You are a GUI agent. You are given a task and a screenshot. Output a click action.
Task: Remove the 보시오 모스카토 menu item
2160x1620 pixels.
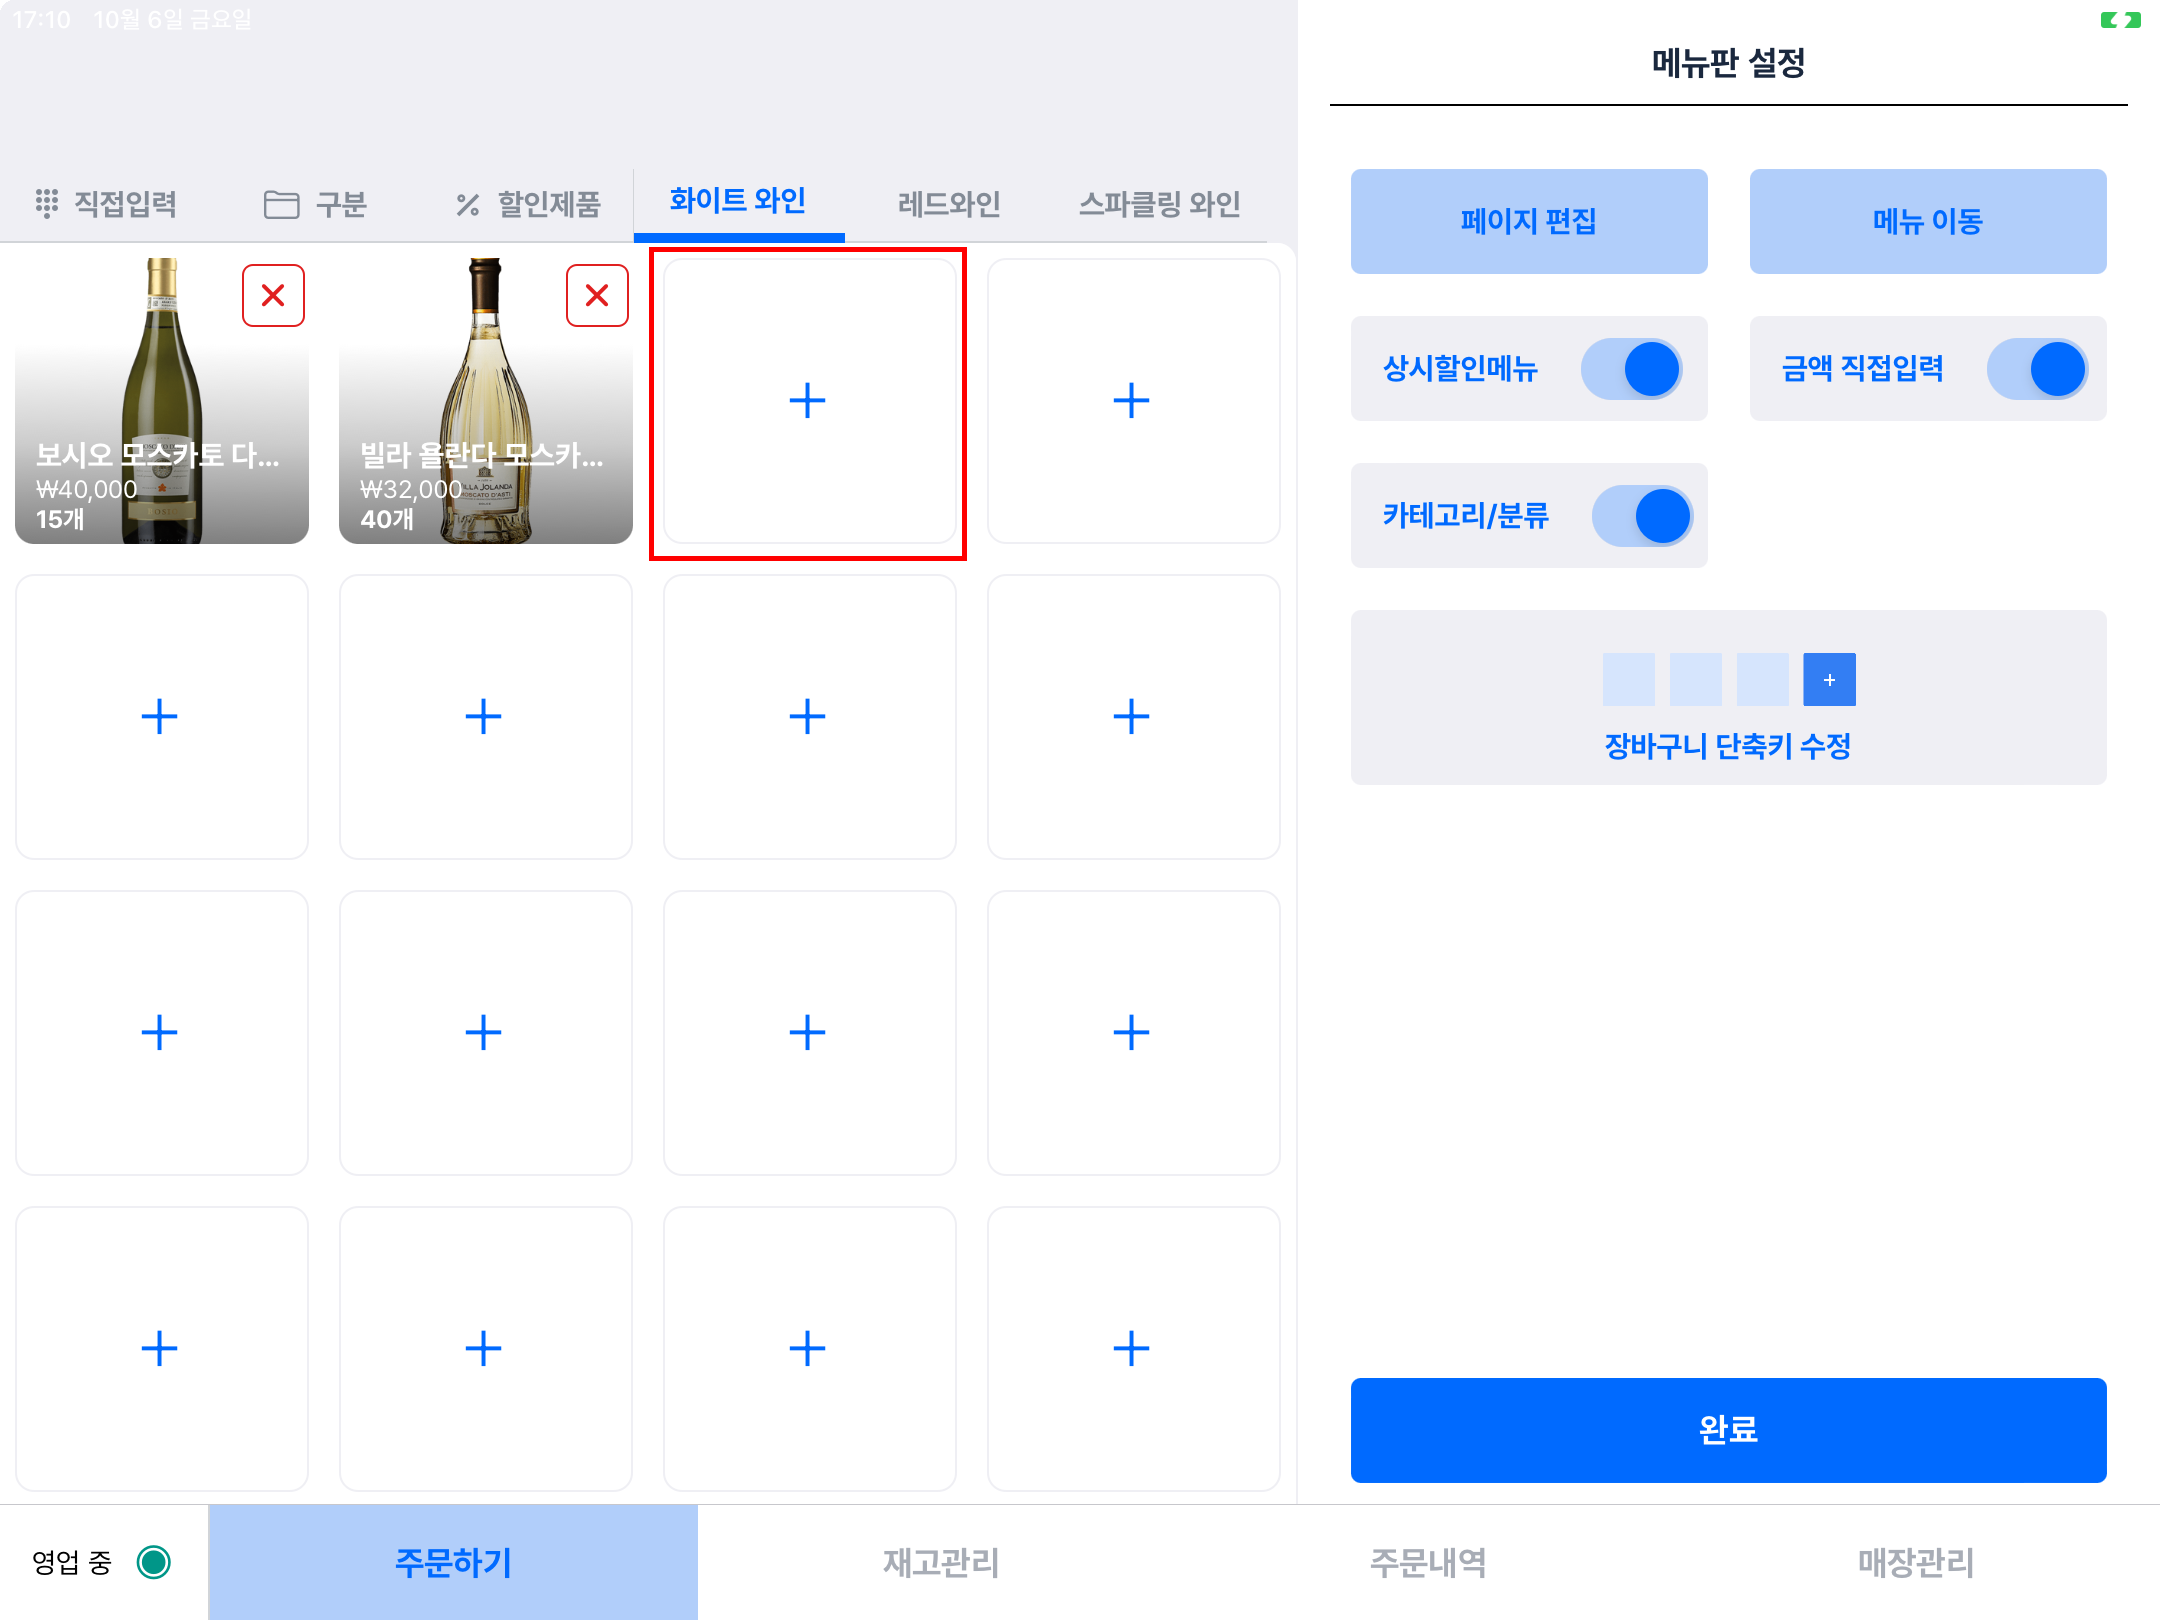273,296
